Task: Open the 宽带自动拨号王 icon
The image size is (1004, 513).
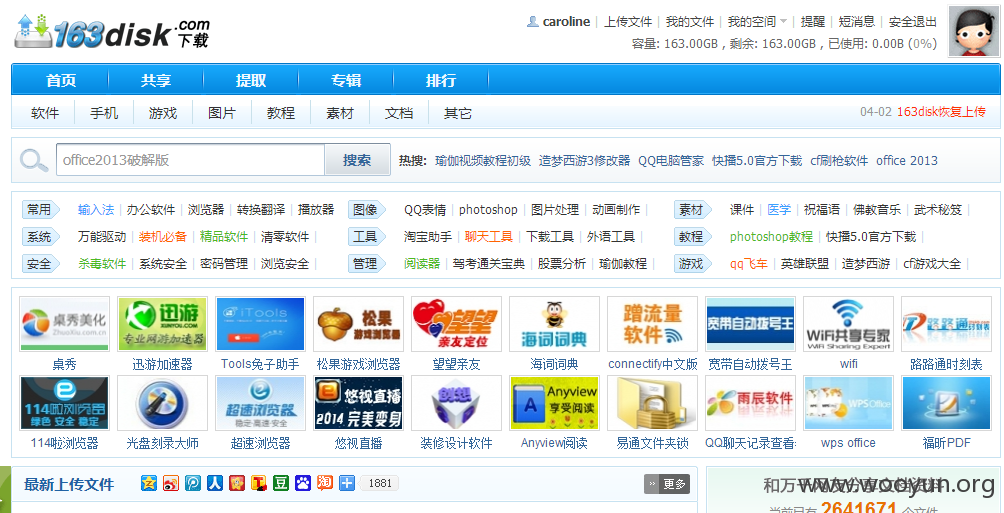Action: 750,323
